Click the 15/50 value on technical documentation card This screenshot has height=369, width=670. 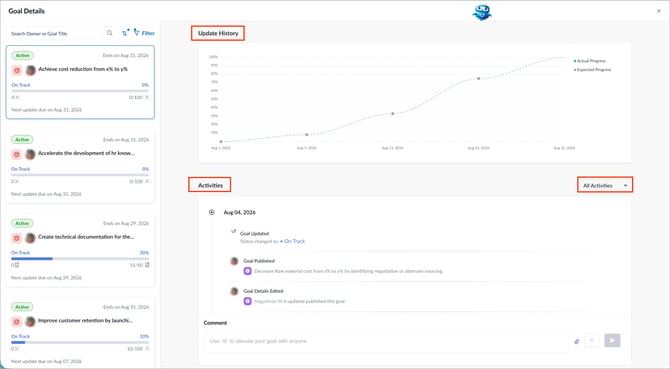[136, 265]
